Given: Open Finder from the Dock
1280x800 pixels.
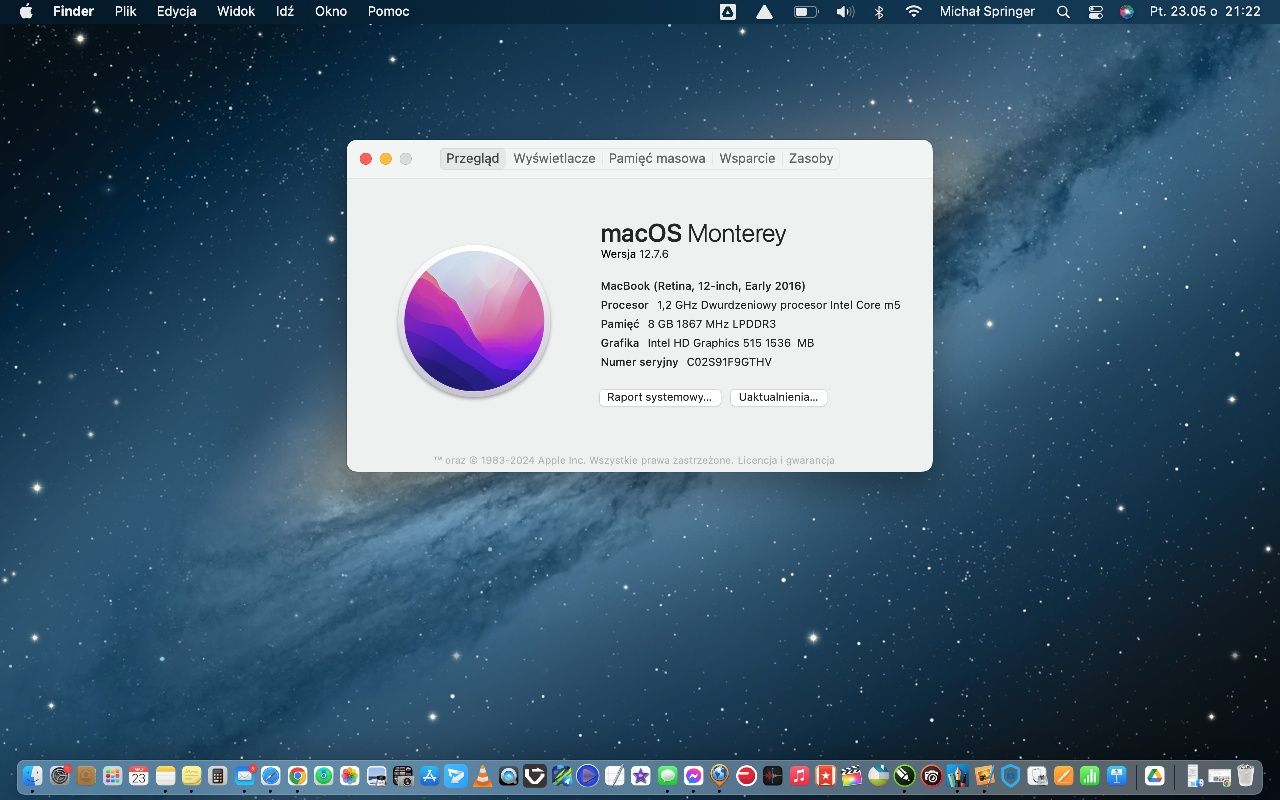Looking at the screenshot, I should pos(33,775).
